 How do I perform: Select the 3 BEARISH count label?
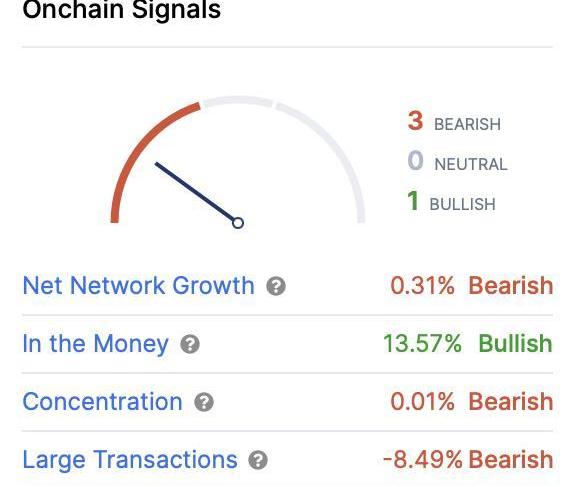[x=454, y=121]
